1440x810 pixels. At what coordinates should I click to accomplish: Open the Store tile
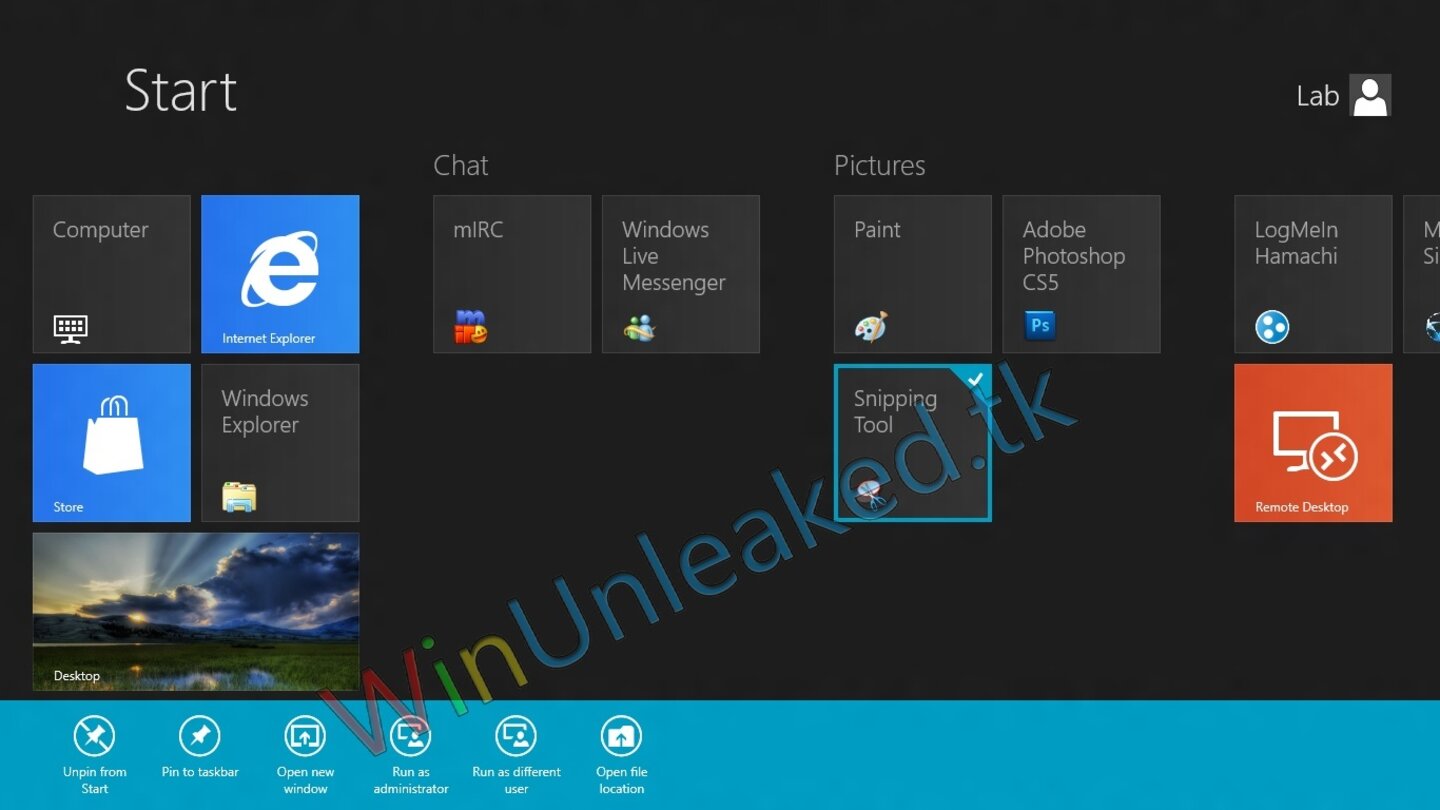point(112,443)
